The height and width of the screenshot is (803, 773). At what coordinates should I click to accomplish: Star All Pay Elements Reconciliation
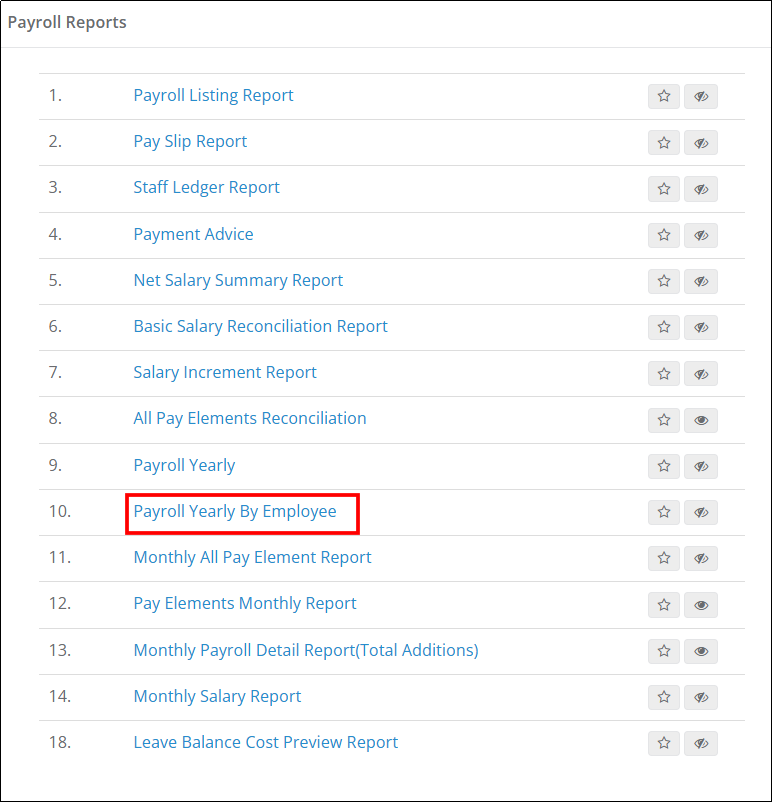point(664,420)
